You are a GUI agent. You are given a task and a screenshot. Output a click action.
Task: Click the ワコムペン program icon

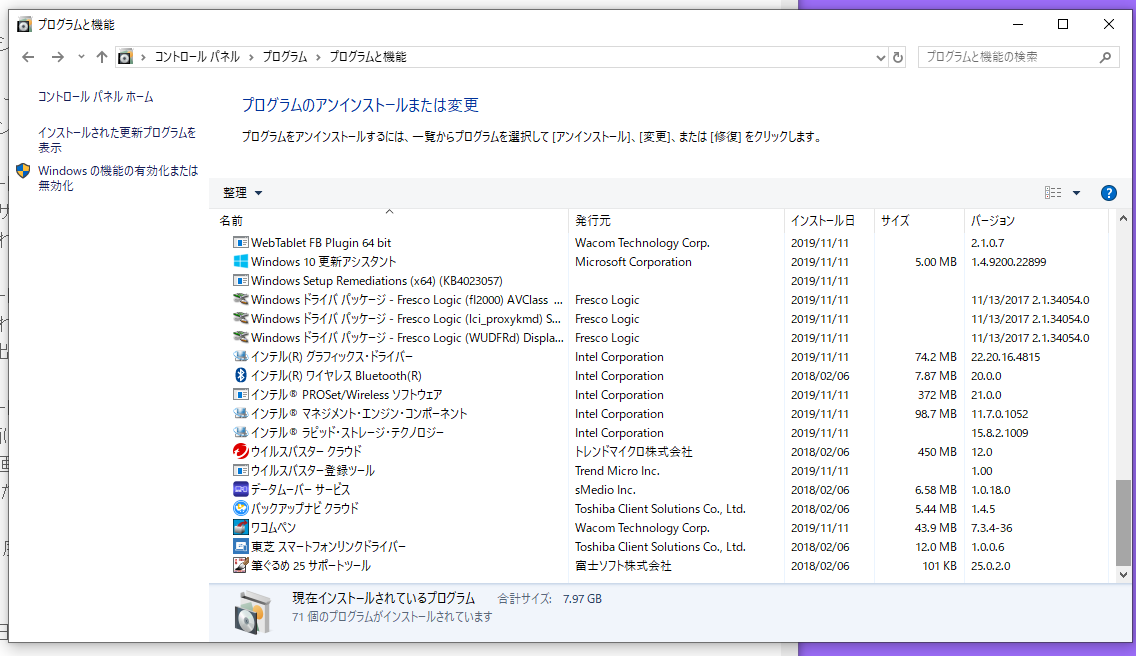240,528
